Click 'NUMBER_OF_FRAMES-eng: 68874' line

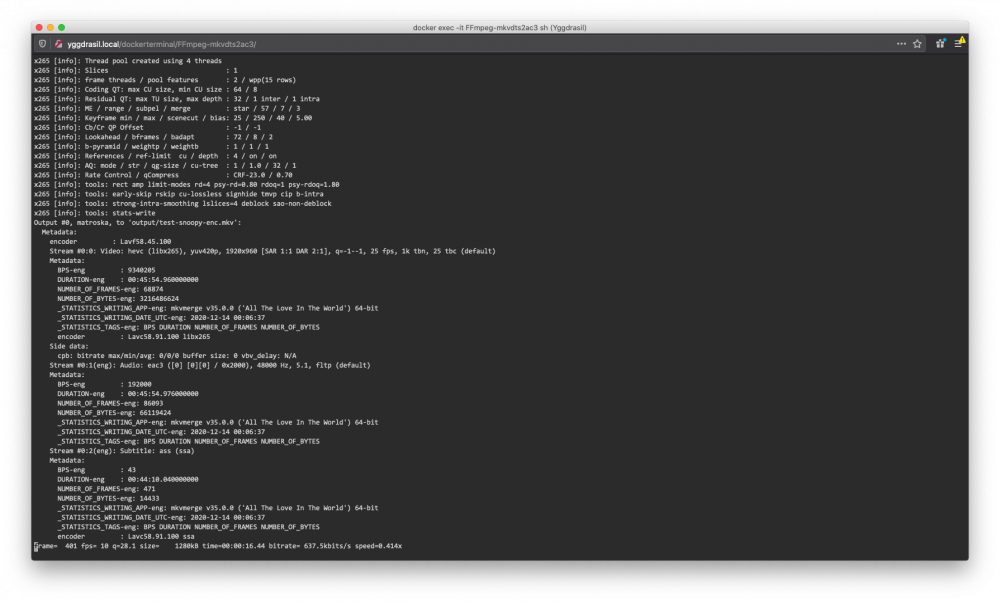coord(110,290)
